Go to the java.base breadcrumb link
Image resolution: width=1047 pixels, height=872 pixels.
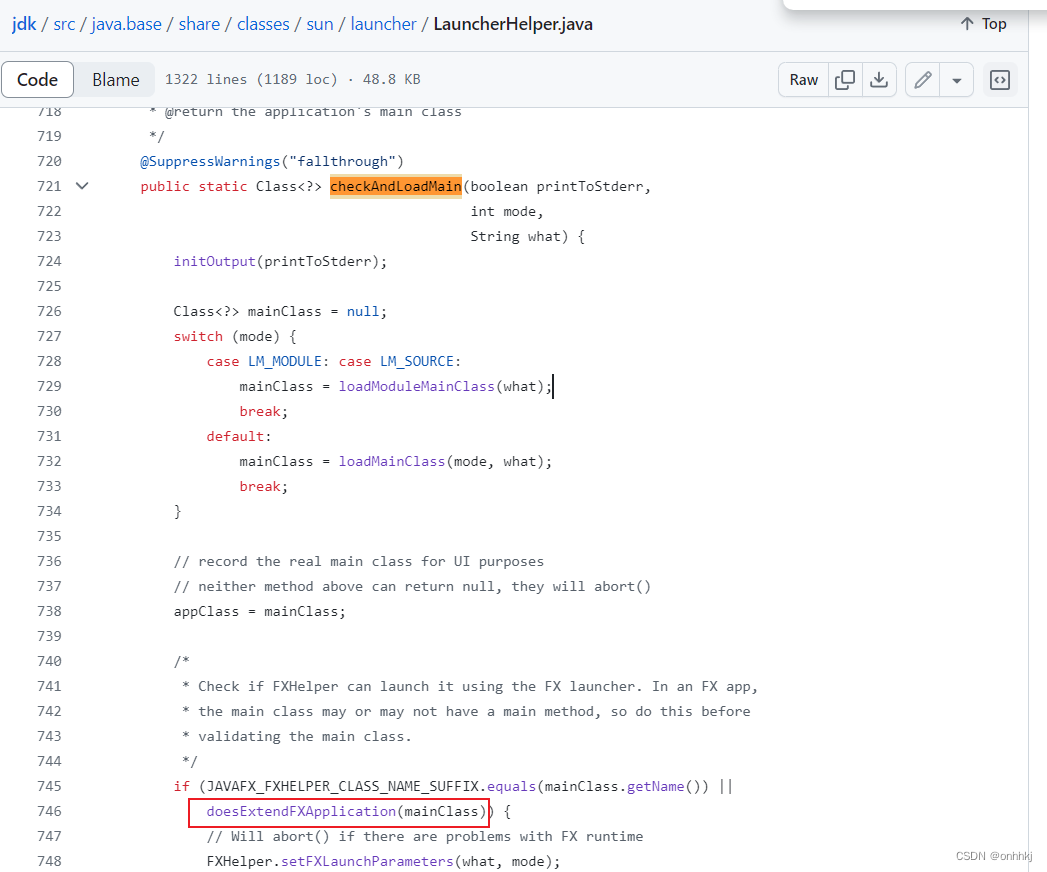click(126, 23)
